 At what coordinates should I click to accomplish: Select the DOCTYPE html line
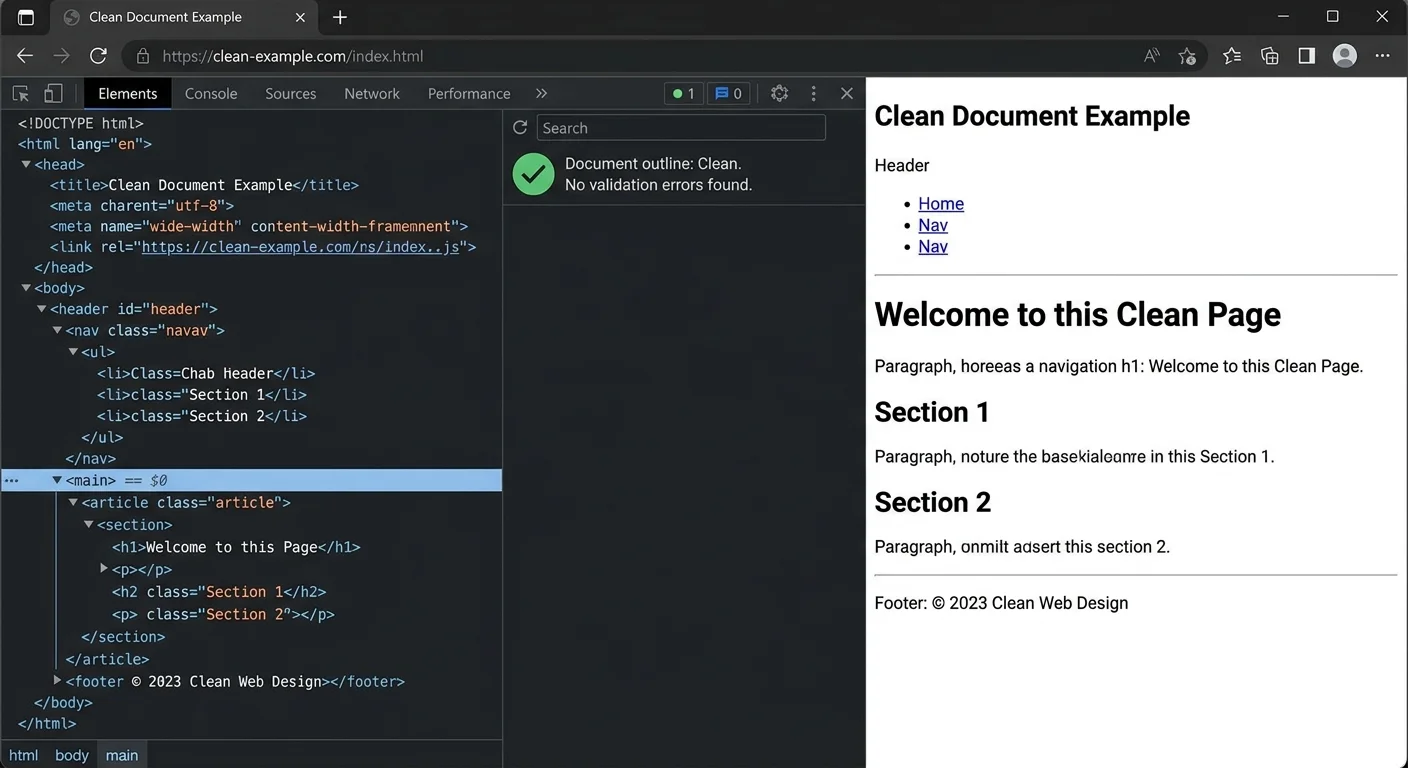point(81,123)
